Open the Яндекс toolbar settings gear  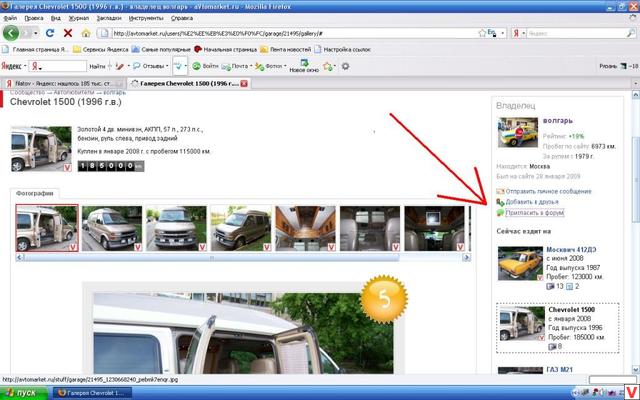pos(345,66)
